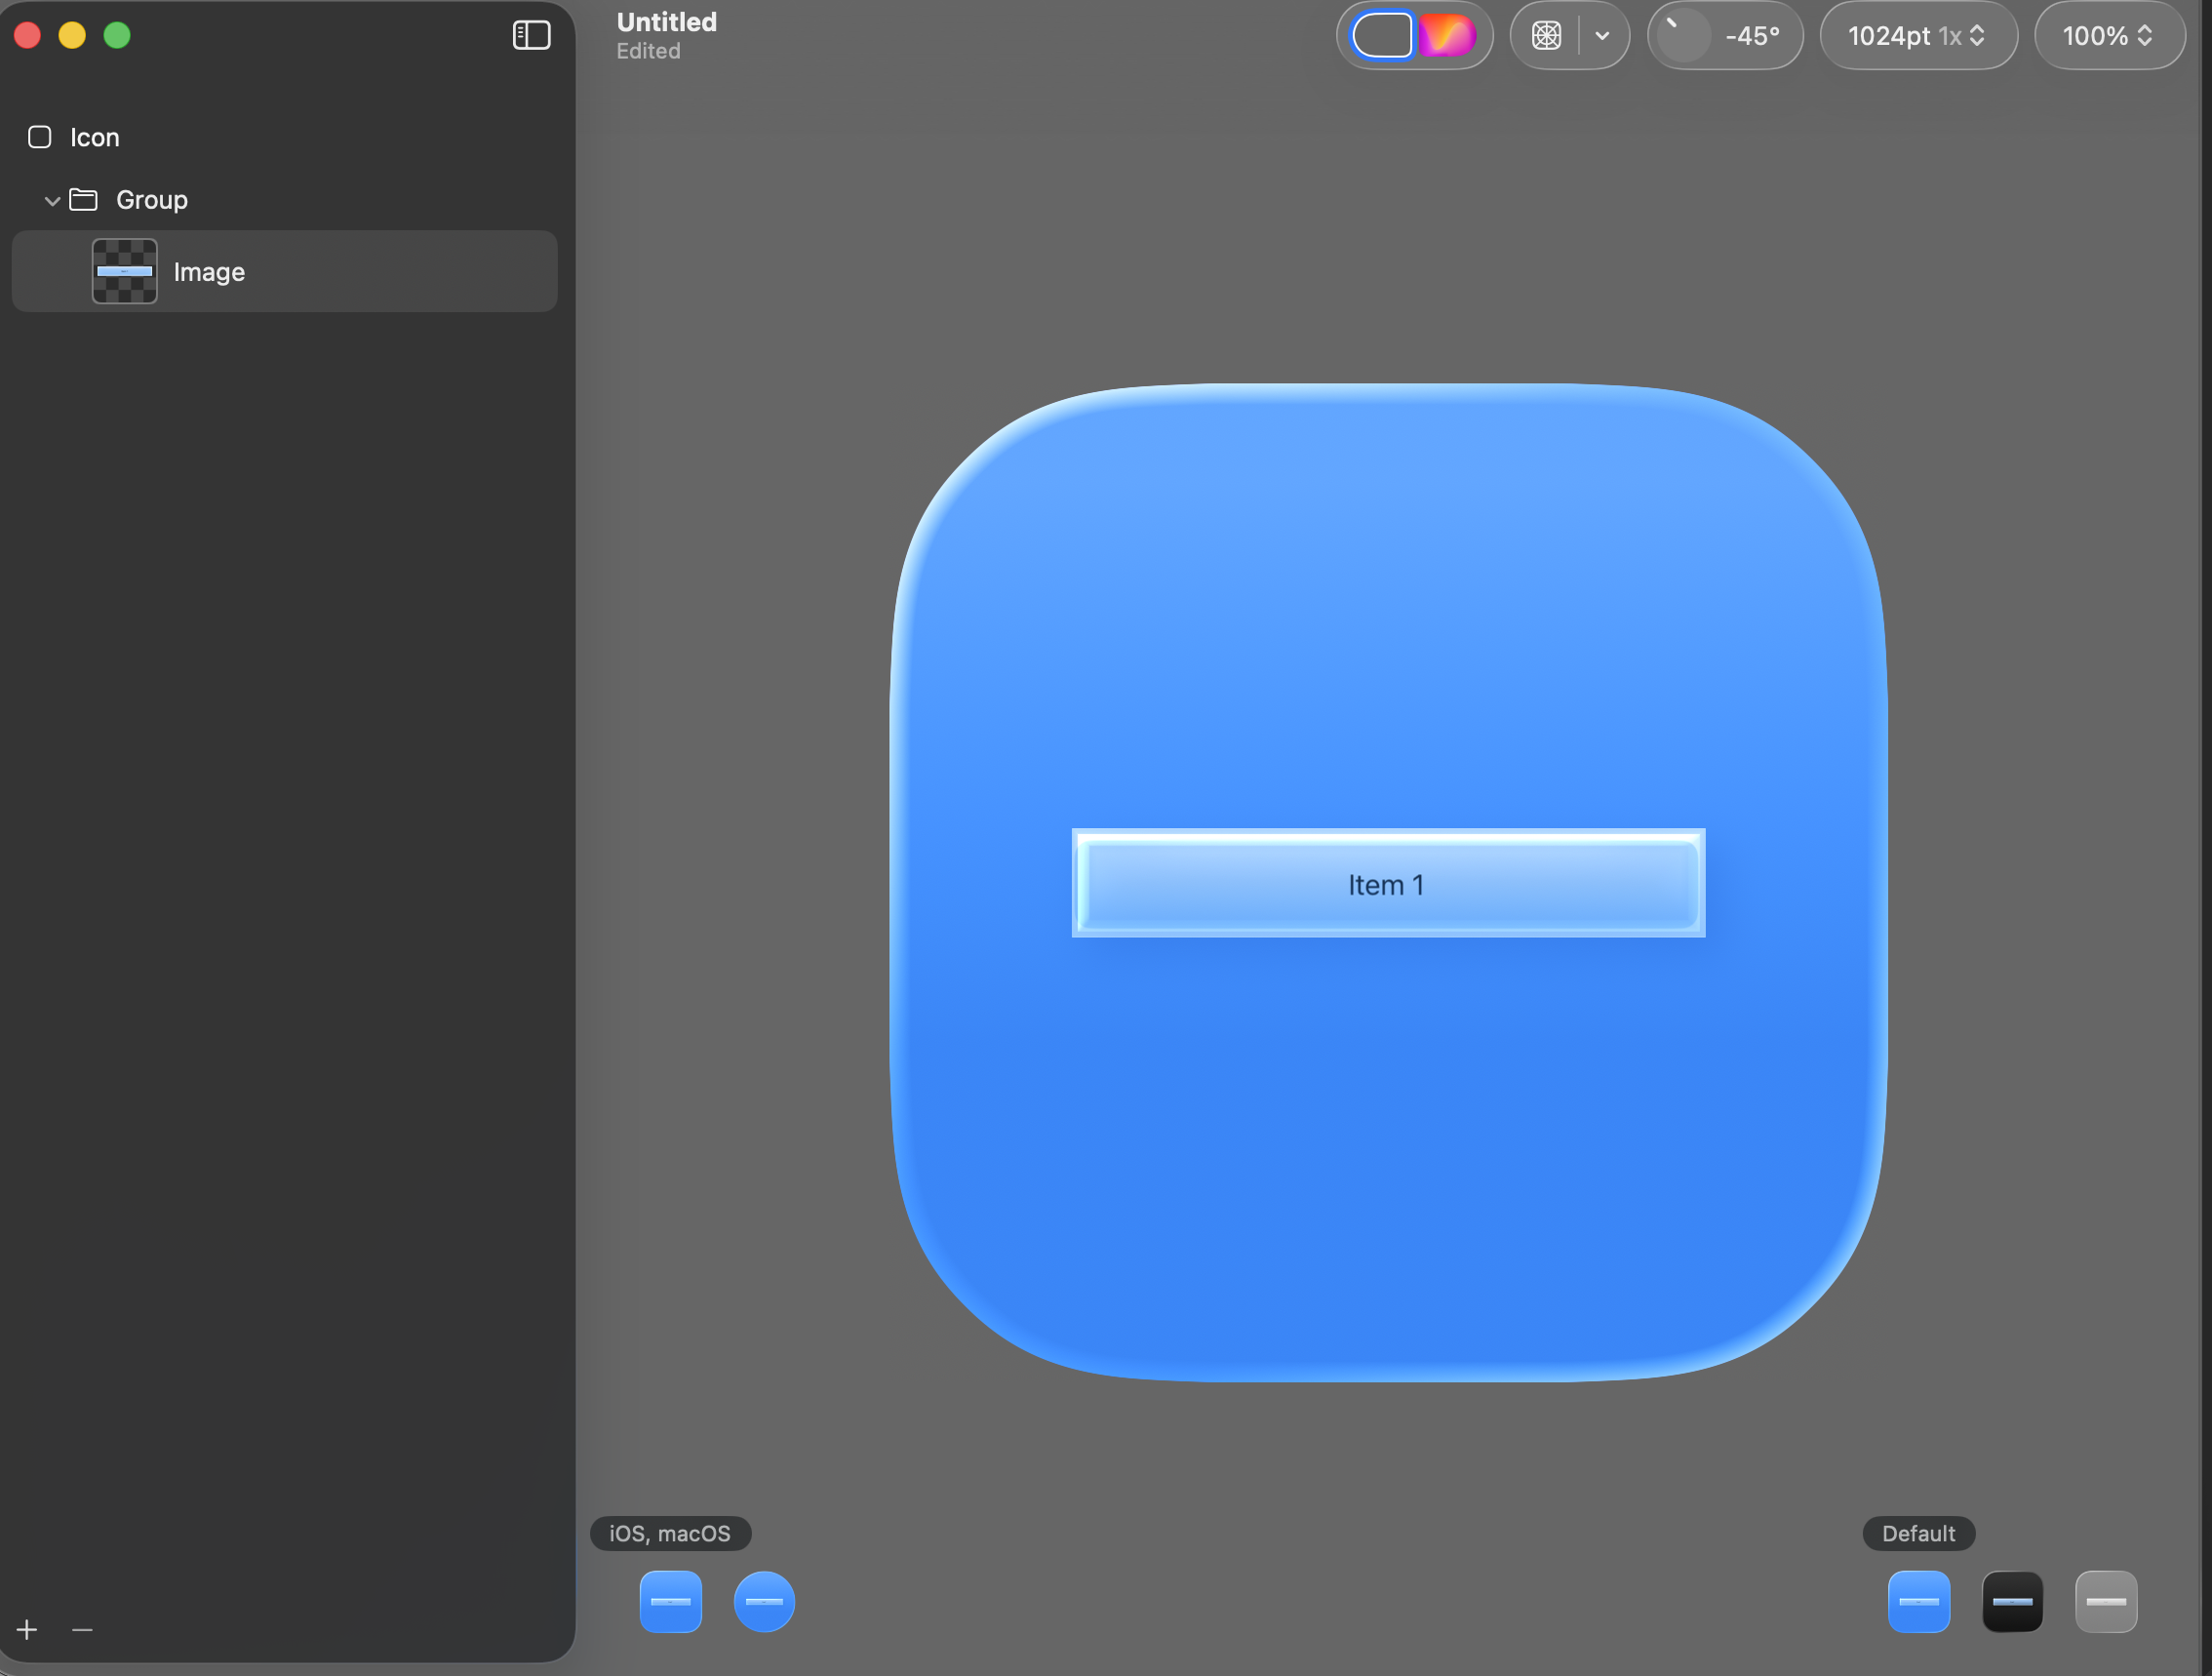This screenshot has height=1676, width=2212.
Task: Click the light angle dial knob
Action: 1683,36
